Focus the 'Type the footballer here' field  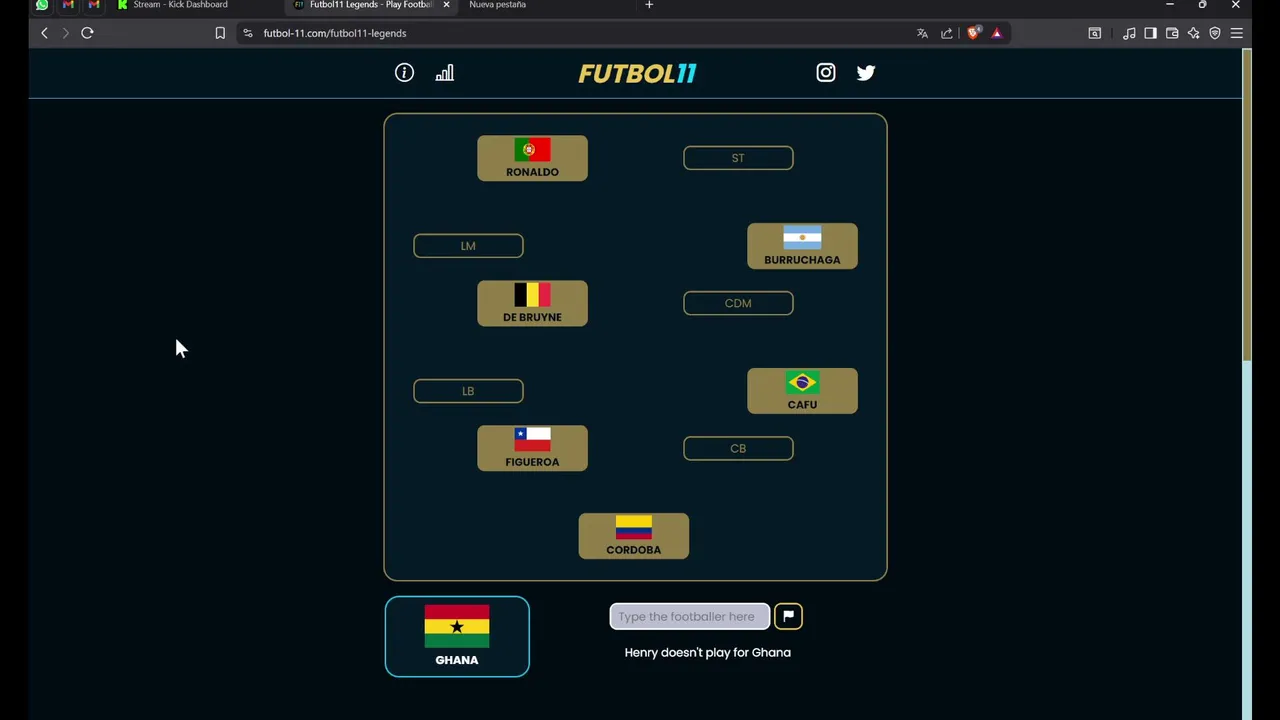point(689,616)
